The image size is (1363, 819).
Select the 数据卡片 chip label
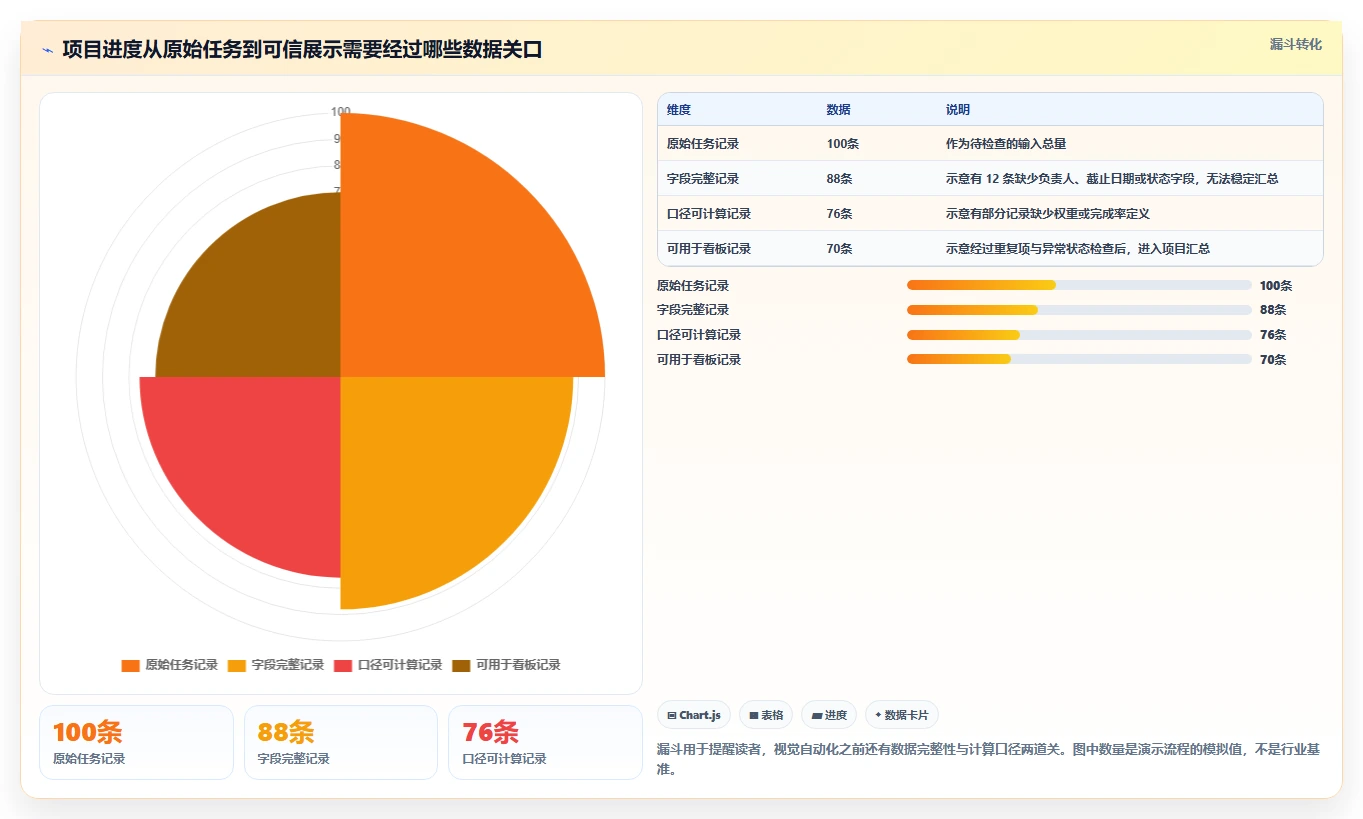point(906,715)
